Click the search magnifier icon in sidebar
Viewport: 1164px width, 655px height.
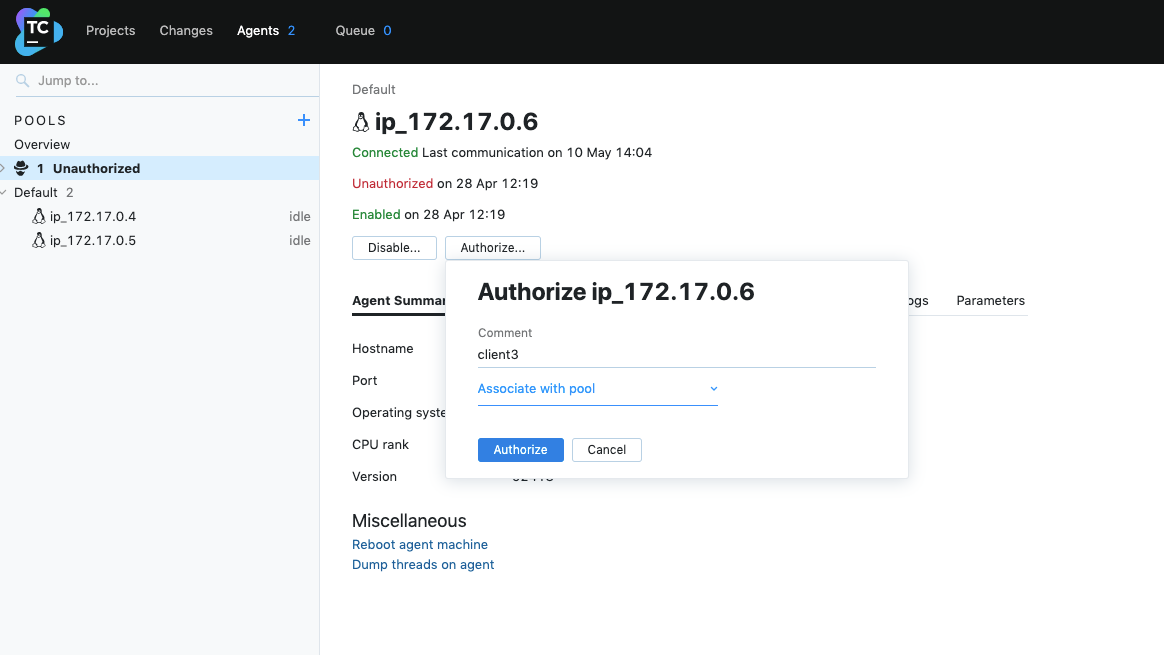coord(23,81)
